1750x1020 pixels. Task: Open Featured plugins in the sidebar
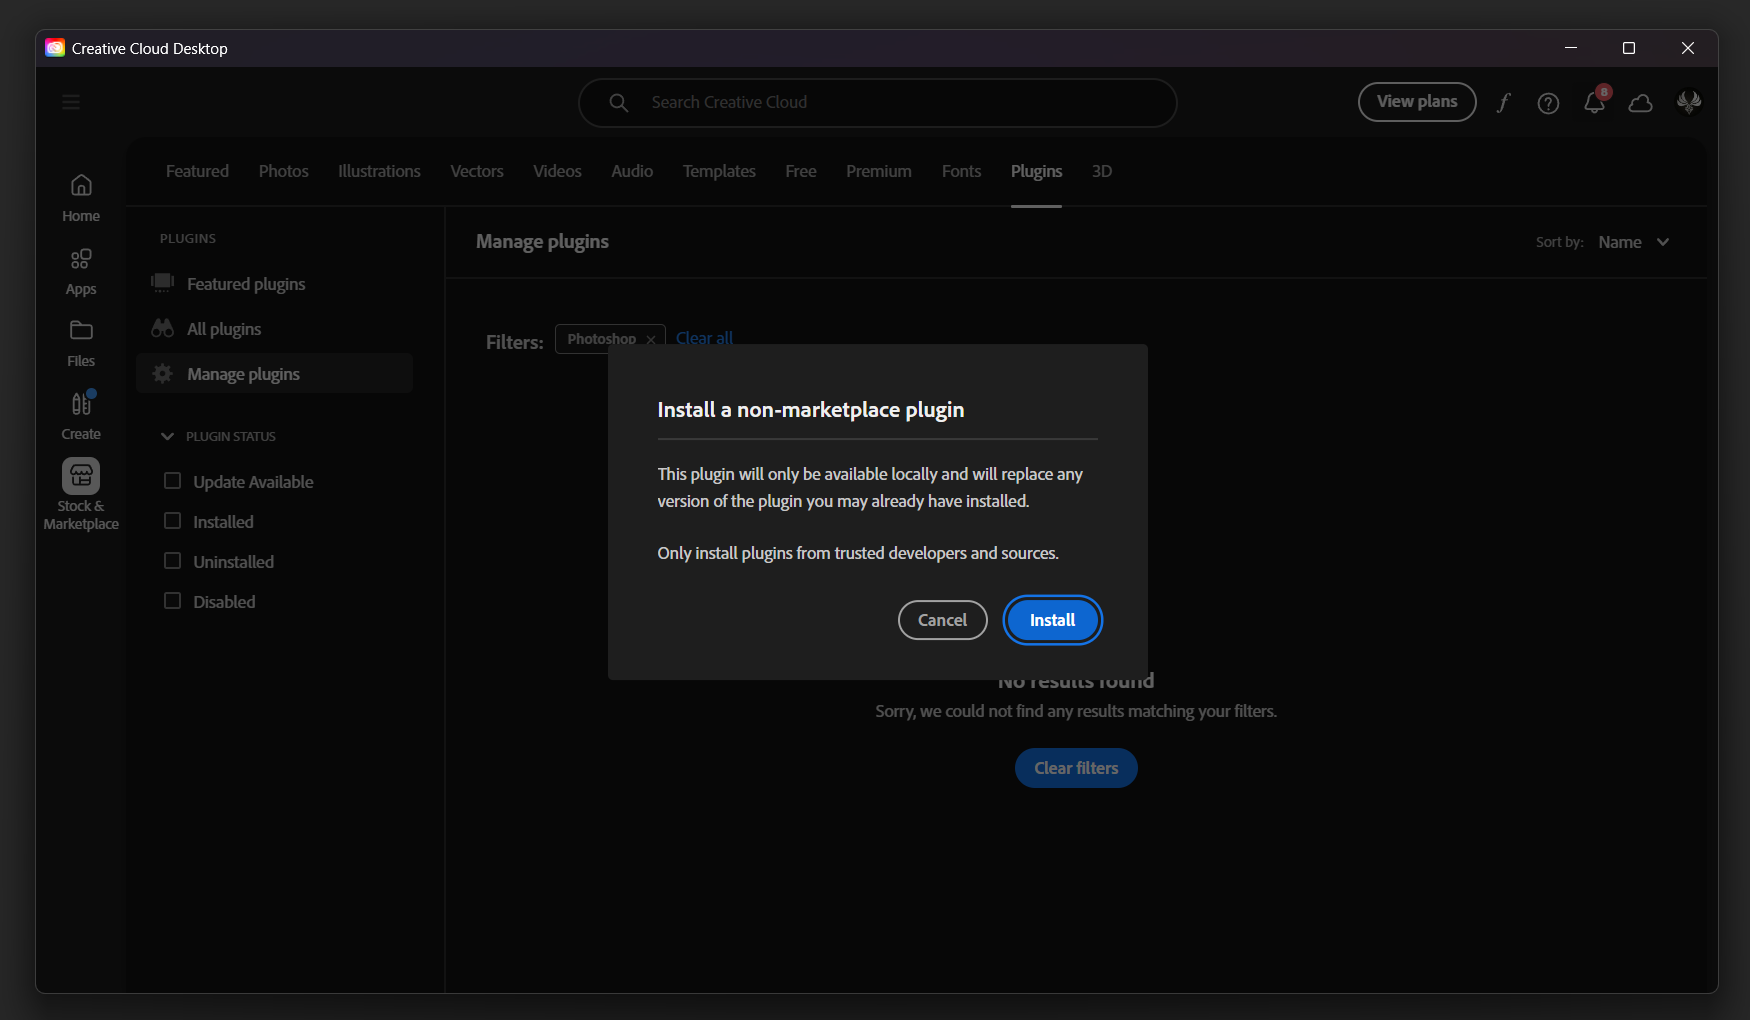(246, 284)
